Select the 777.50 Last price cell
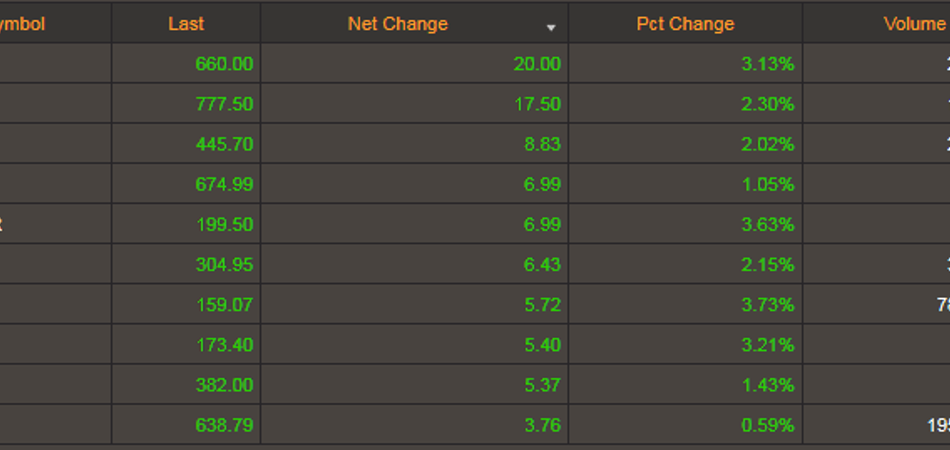 [224, 104]
